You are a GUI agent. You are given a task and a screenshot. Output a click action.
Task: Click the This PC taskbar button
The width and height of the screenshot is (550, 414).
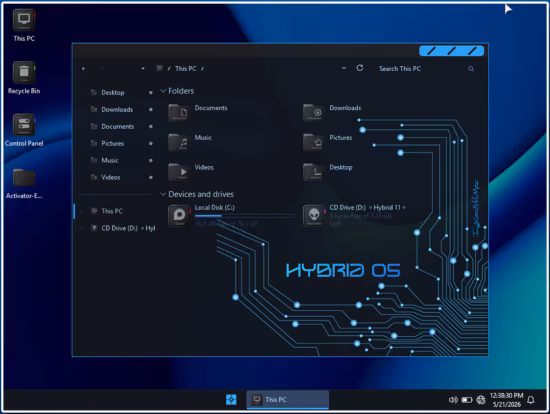coord(288,400)
